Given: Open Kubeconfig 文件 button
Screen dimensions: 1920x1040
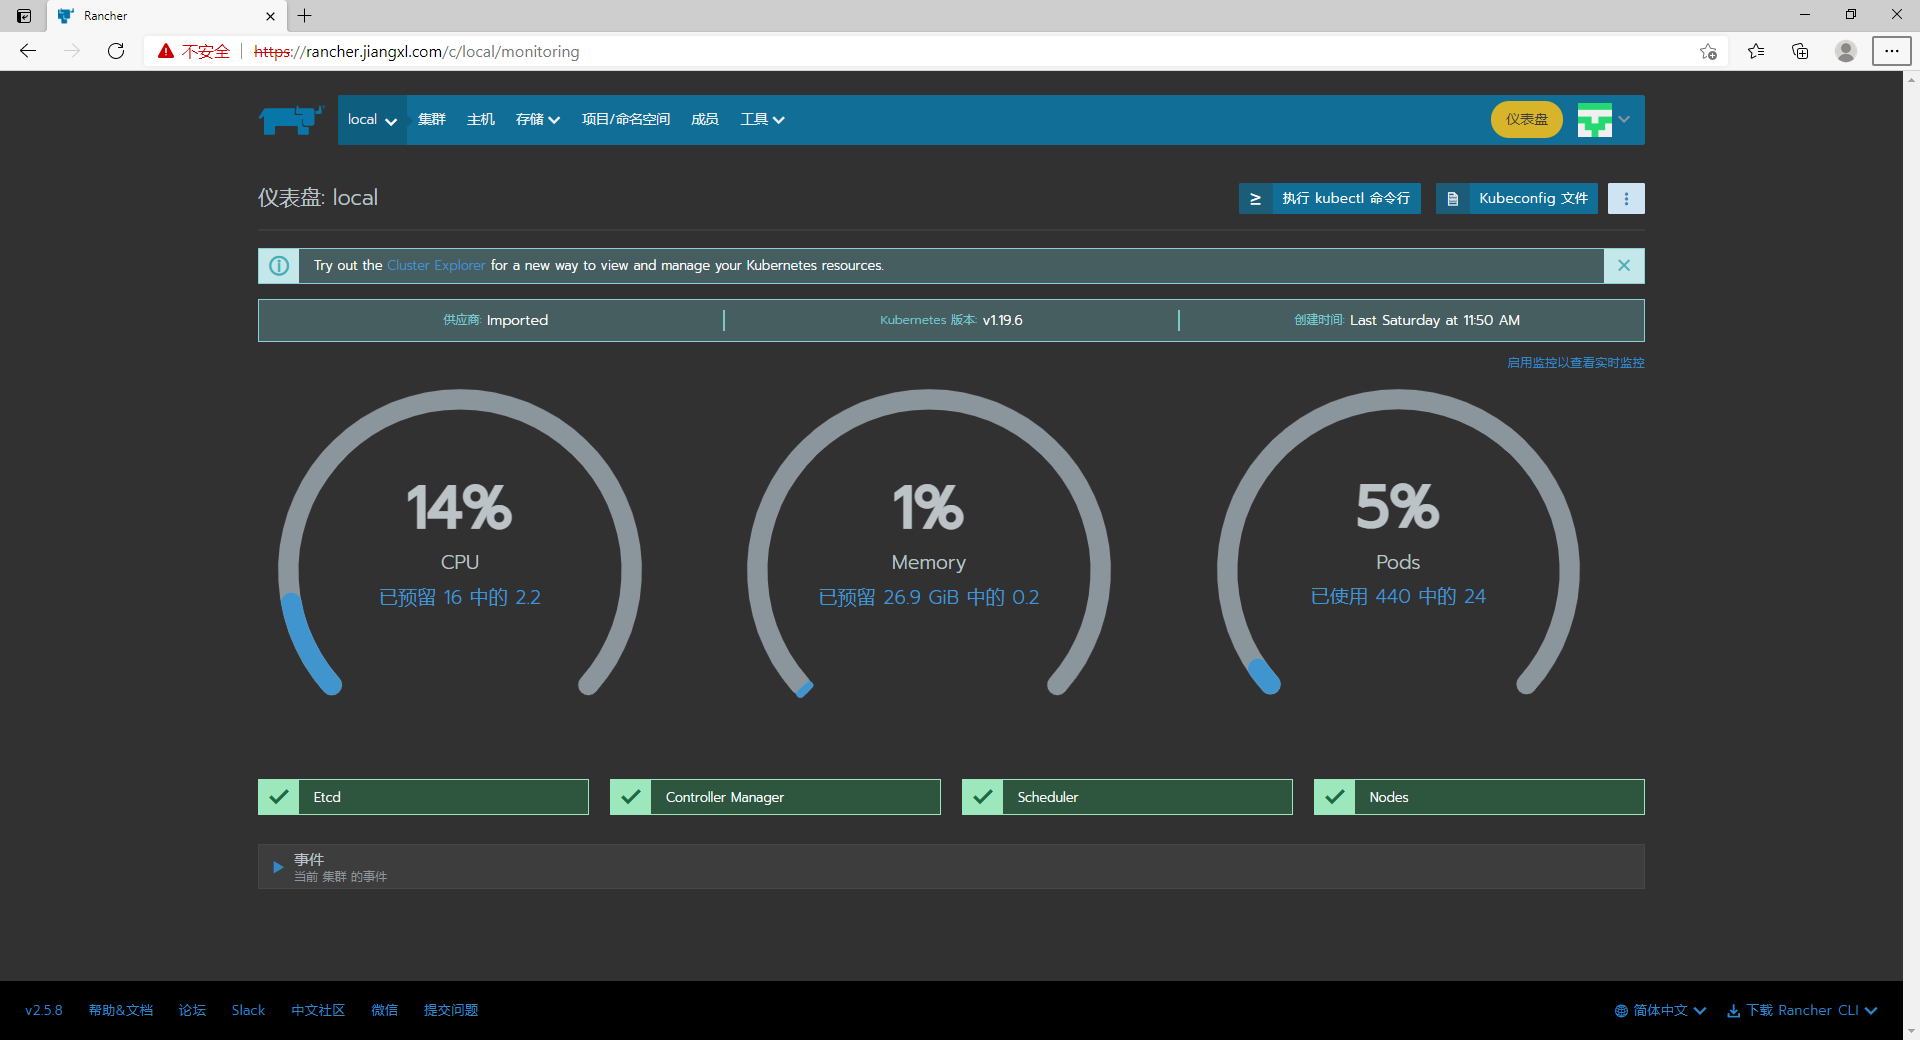Looking at the screenshot, I should click(x=1516, y=198).
